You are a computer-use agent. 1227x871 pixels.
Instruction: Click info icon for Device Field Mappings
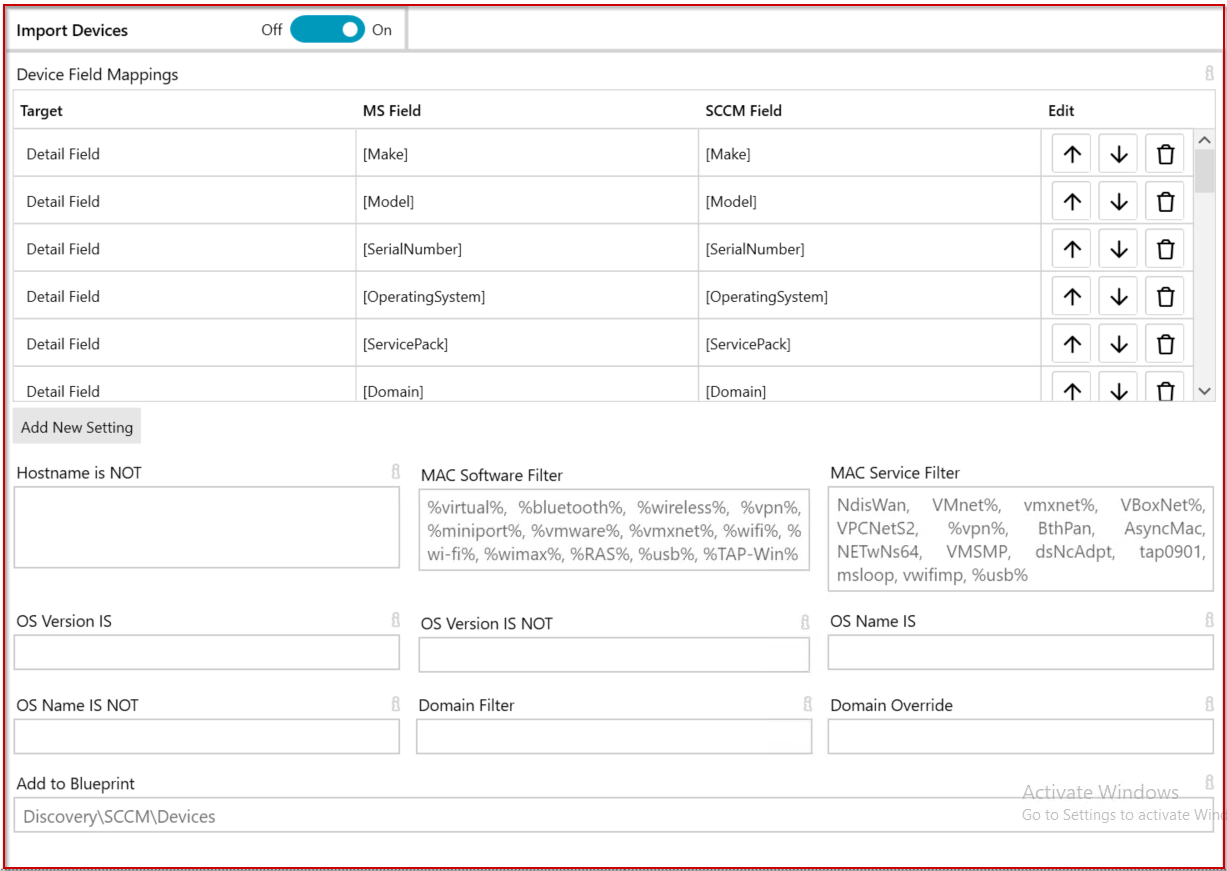[1209, 73]
